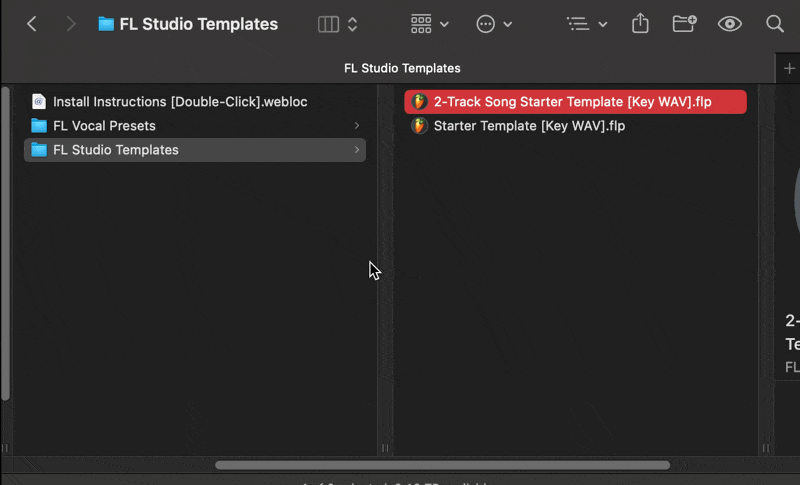Open the Group By grid dropdown

pyautogui.click(x=429, y=24)
